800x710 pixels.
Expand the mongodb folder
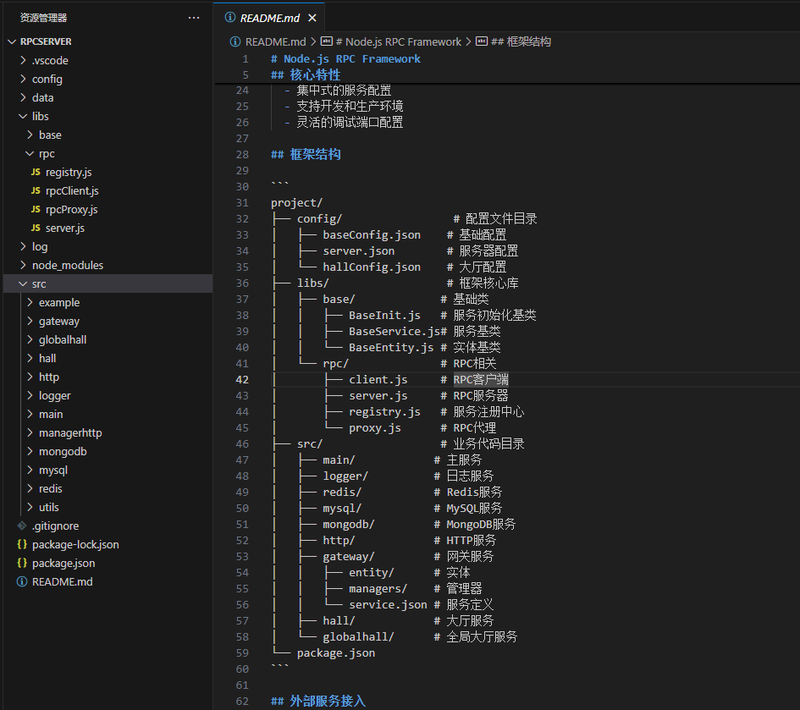(30, 451)
